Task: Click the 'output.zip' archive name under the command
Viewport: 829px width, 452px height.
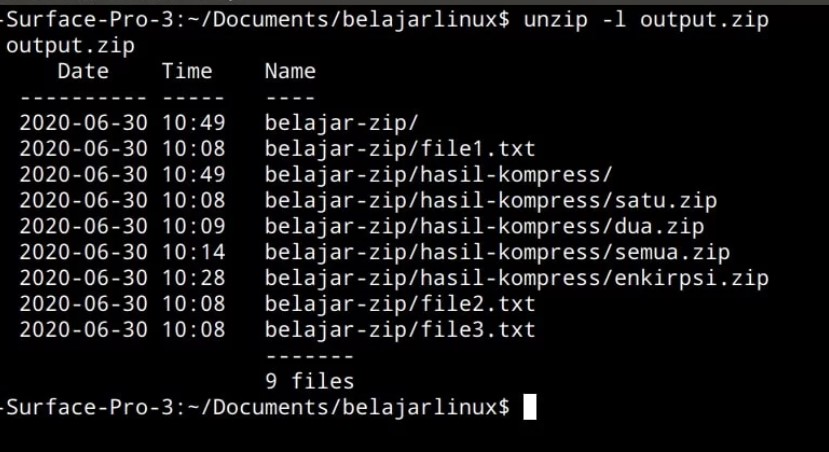Action: [70, 45]
